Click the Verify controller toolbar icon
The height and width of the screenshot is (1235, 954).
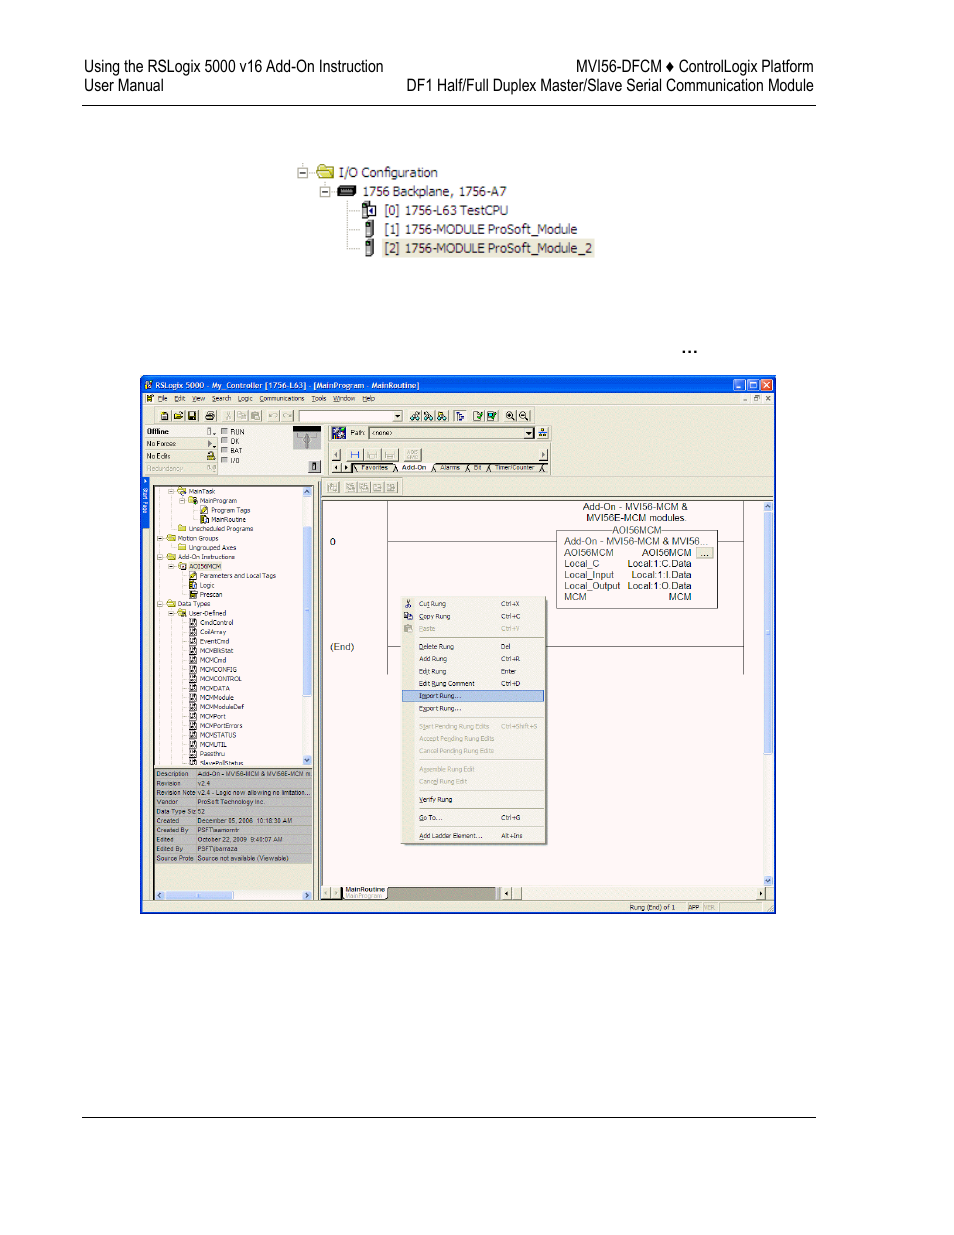pyautogui.click(x=491, y=416)
